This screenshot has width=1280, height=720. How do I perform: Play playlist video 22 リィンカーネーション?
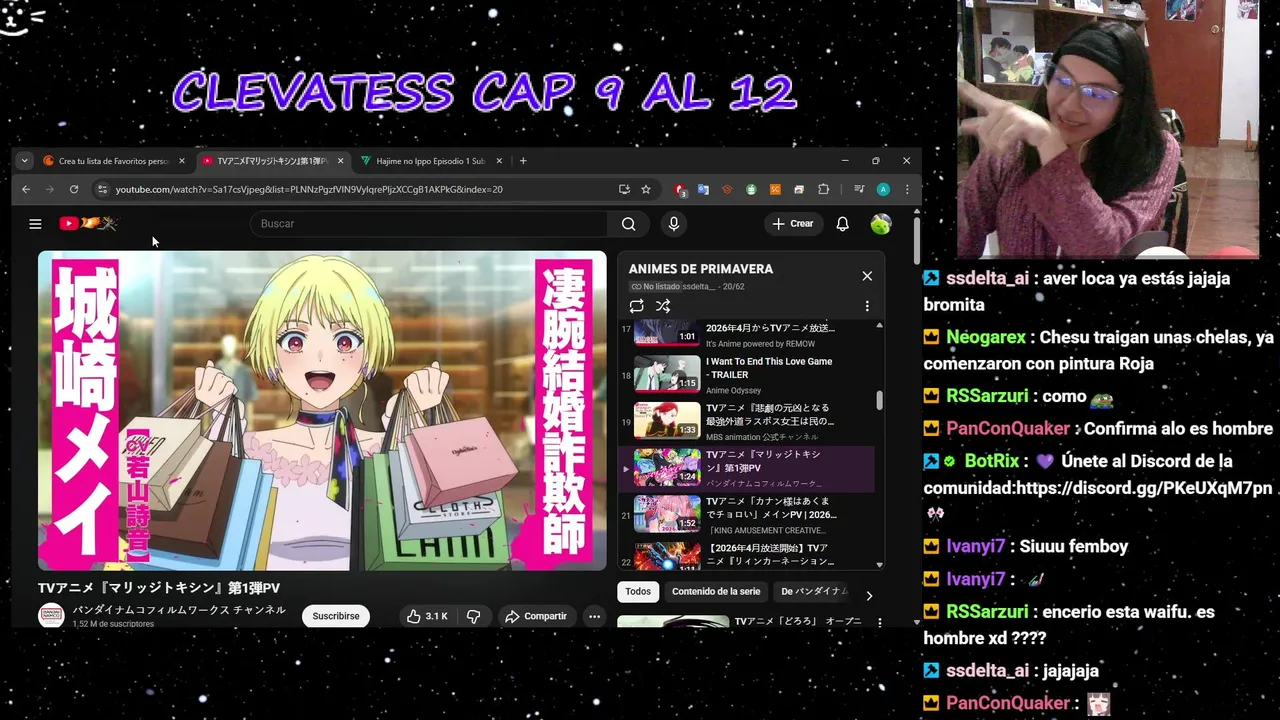[x=746, y=555]
